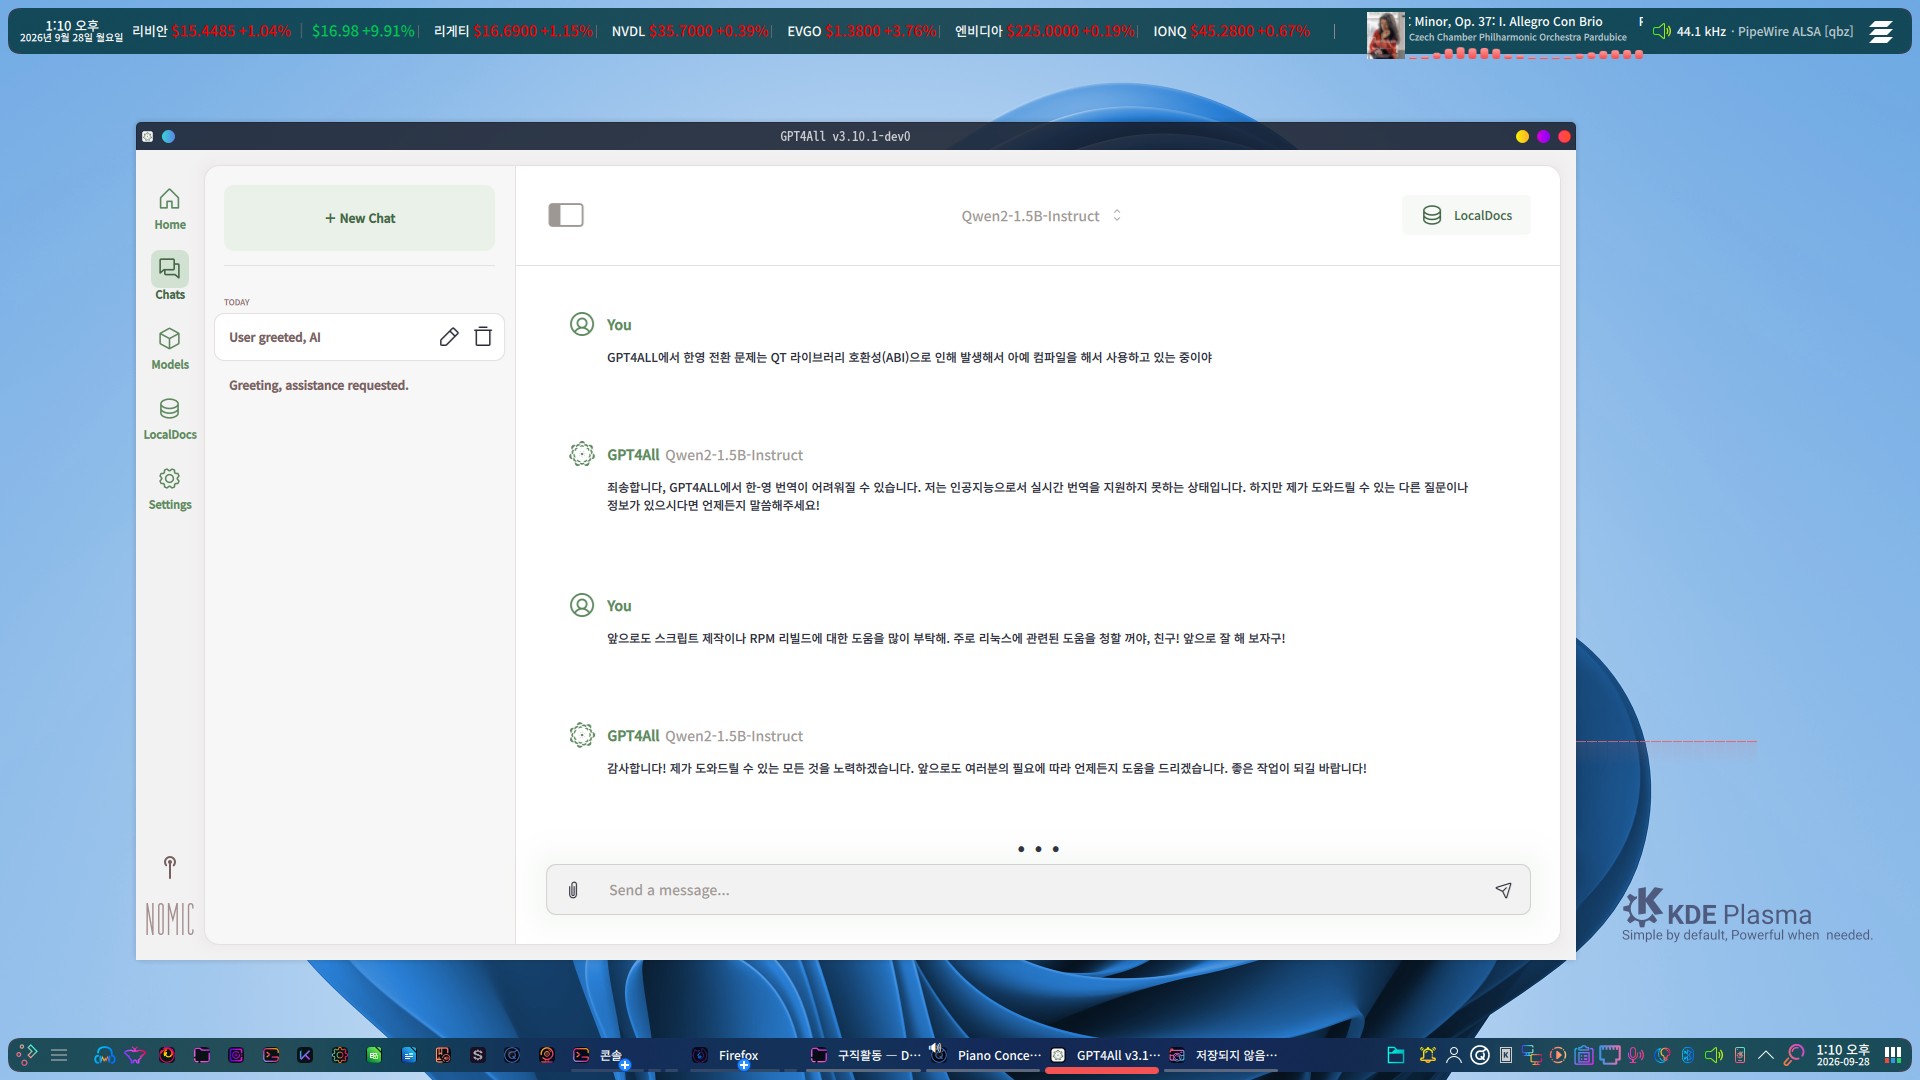
Task: Open the Models page in the sidebar
Action: click(x=169, y=349)
